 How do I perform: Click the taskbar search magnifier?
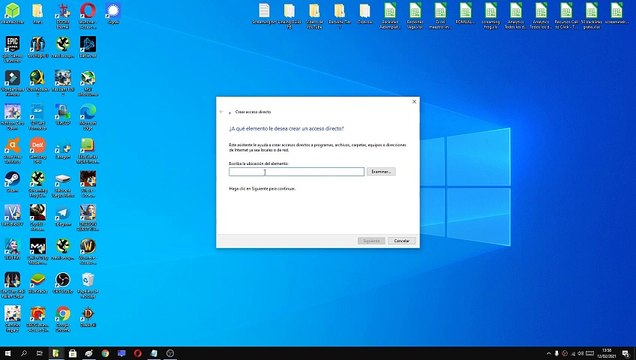(x=24, y=353)
